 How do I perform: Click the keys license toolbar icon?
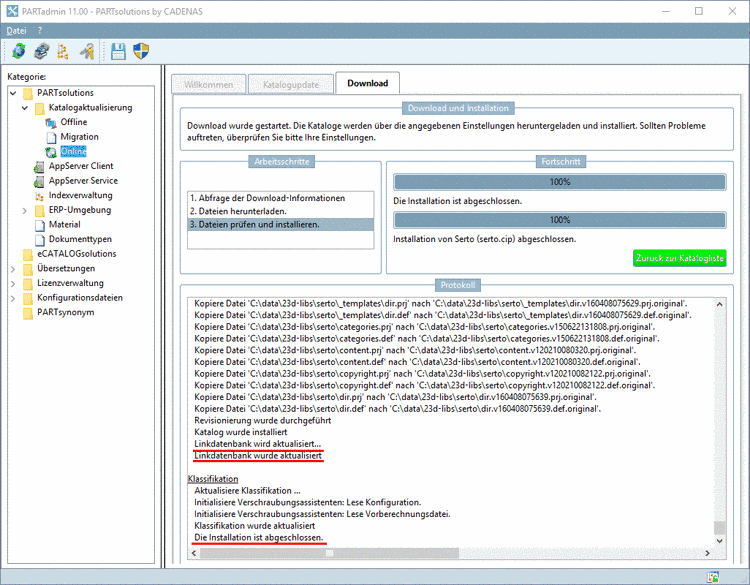click(x=87, y=51)
